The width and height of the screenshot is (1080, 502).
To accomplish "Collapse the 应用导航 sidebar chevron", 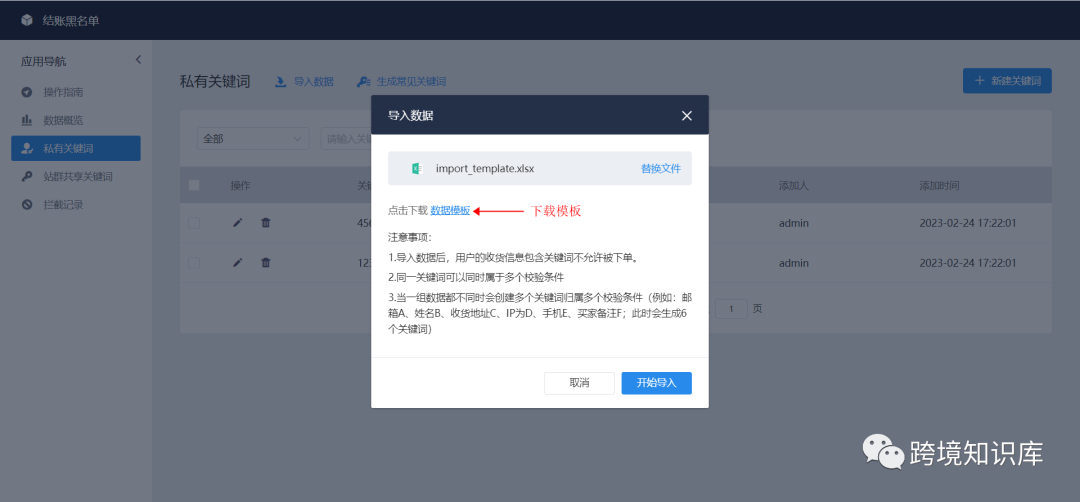I will 138,60.
